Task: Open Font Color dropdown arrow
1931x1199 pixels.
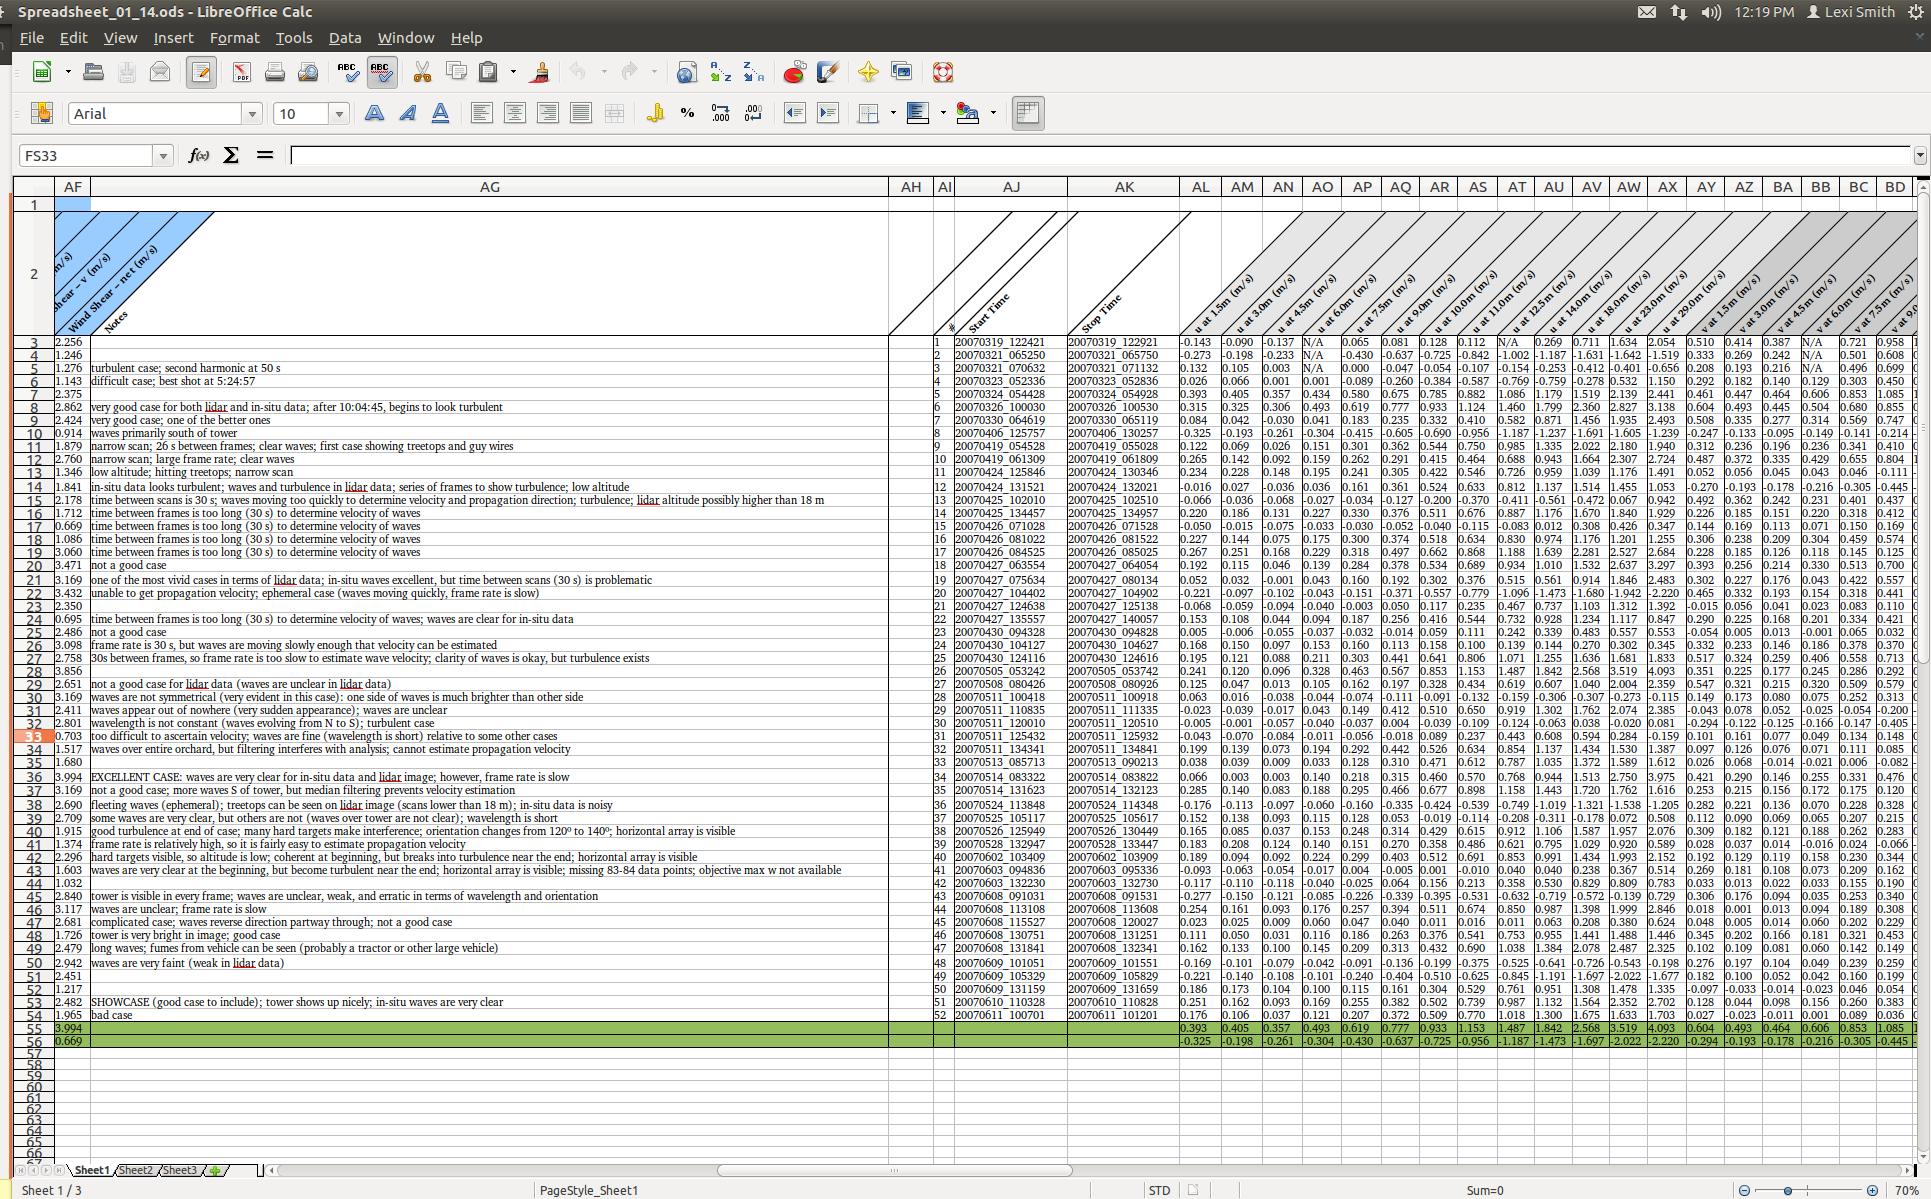Action: [x=993, y=113]
